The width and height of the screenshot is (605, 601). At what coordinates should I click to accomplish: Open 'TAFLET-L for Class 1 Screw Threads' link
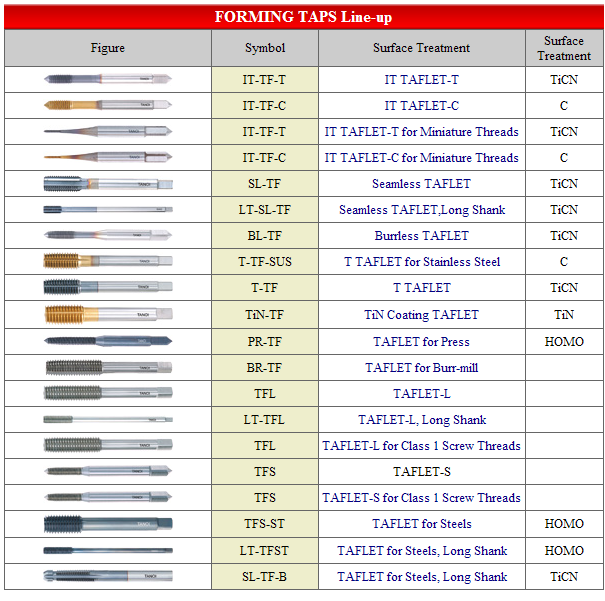421,446
